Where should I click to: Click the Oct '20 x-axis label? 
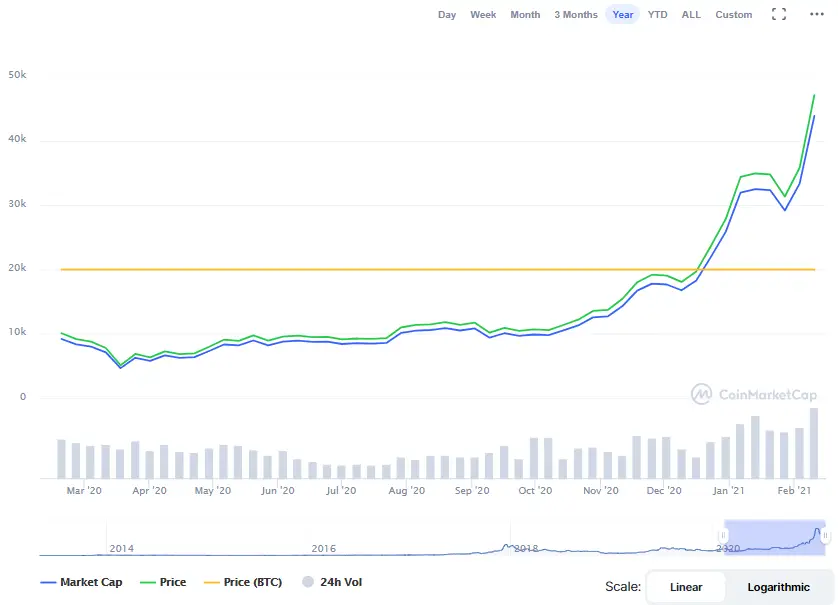point(535,490)
